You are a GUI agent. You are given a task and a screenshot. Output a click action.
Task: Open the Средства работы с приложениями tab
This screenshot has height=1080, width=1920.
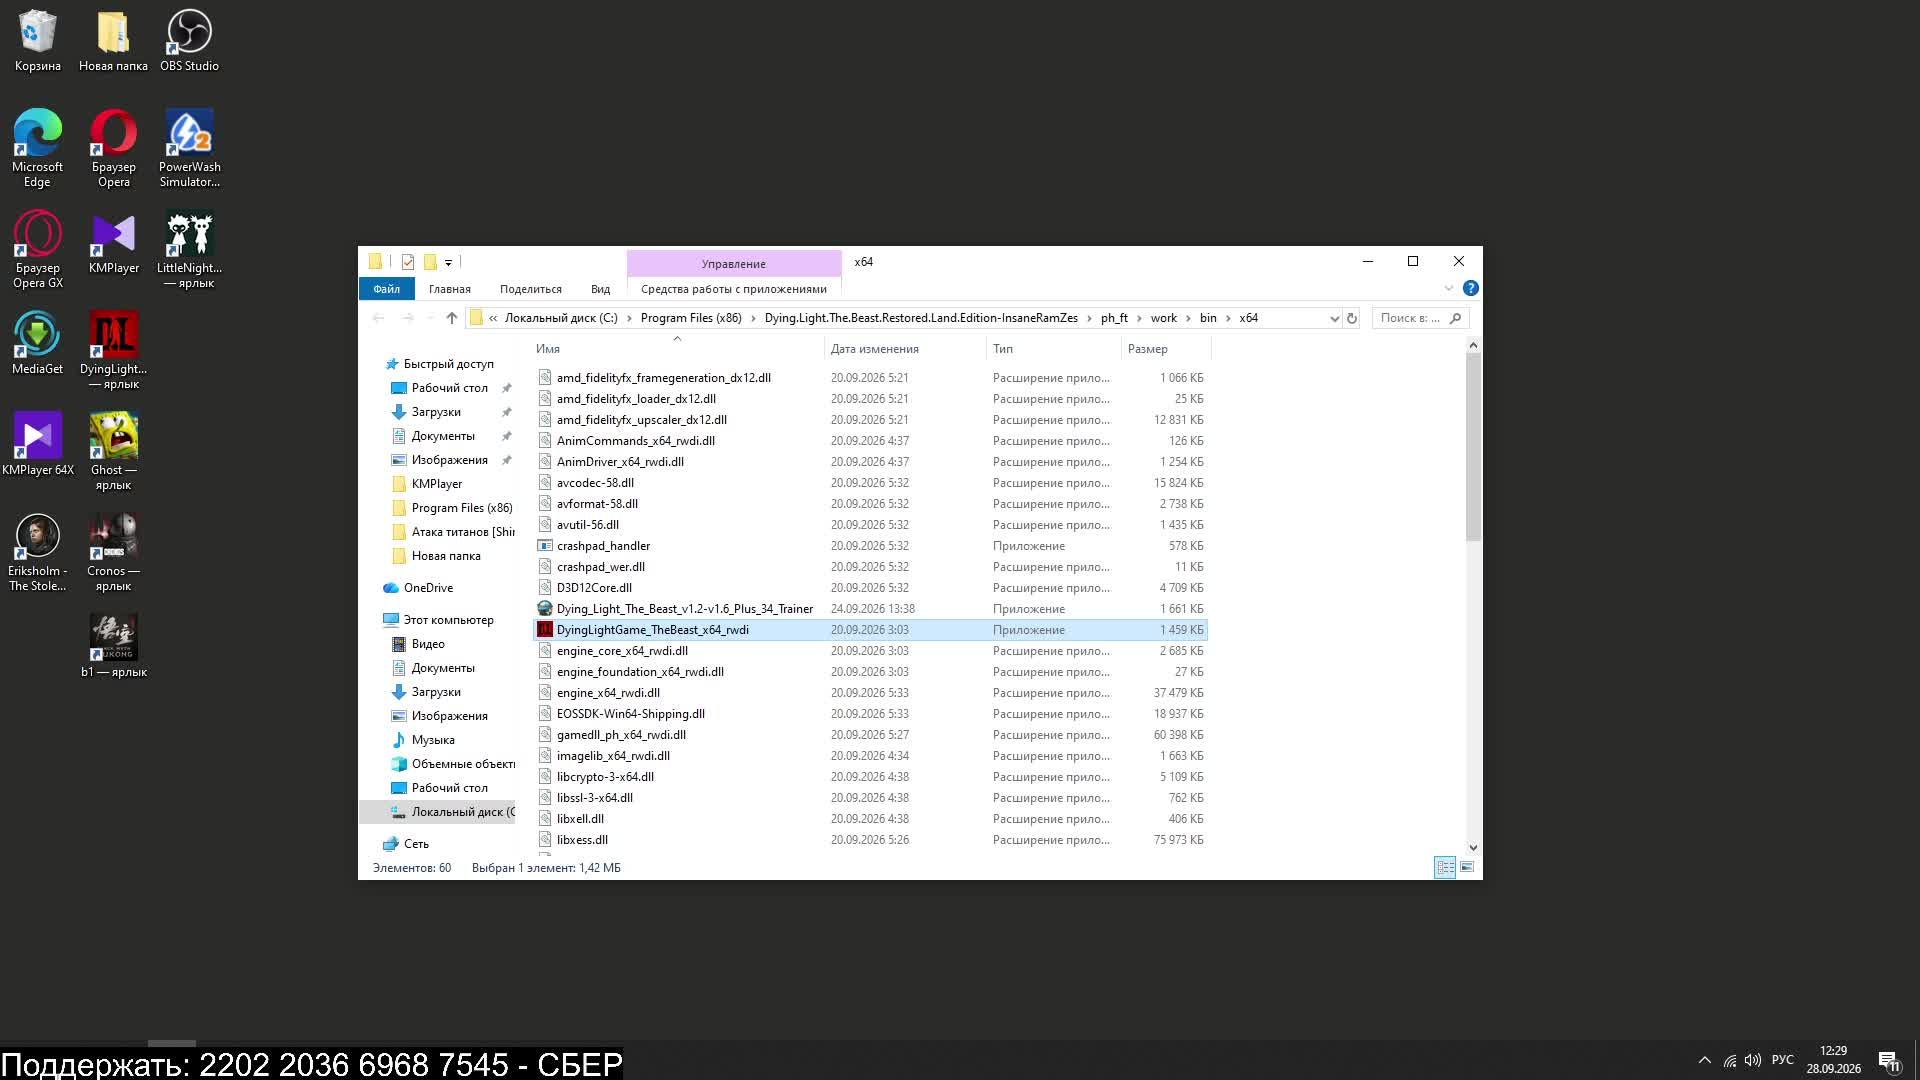pos(734,289)
